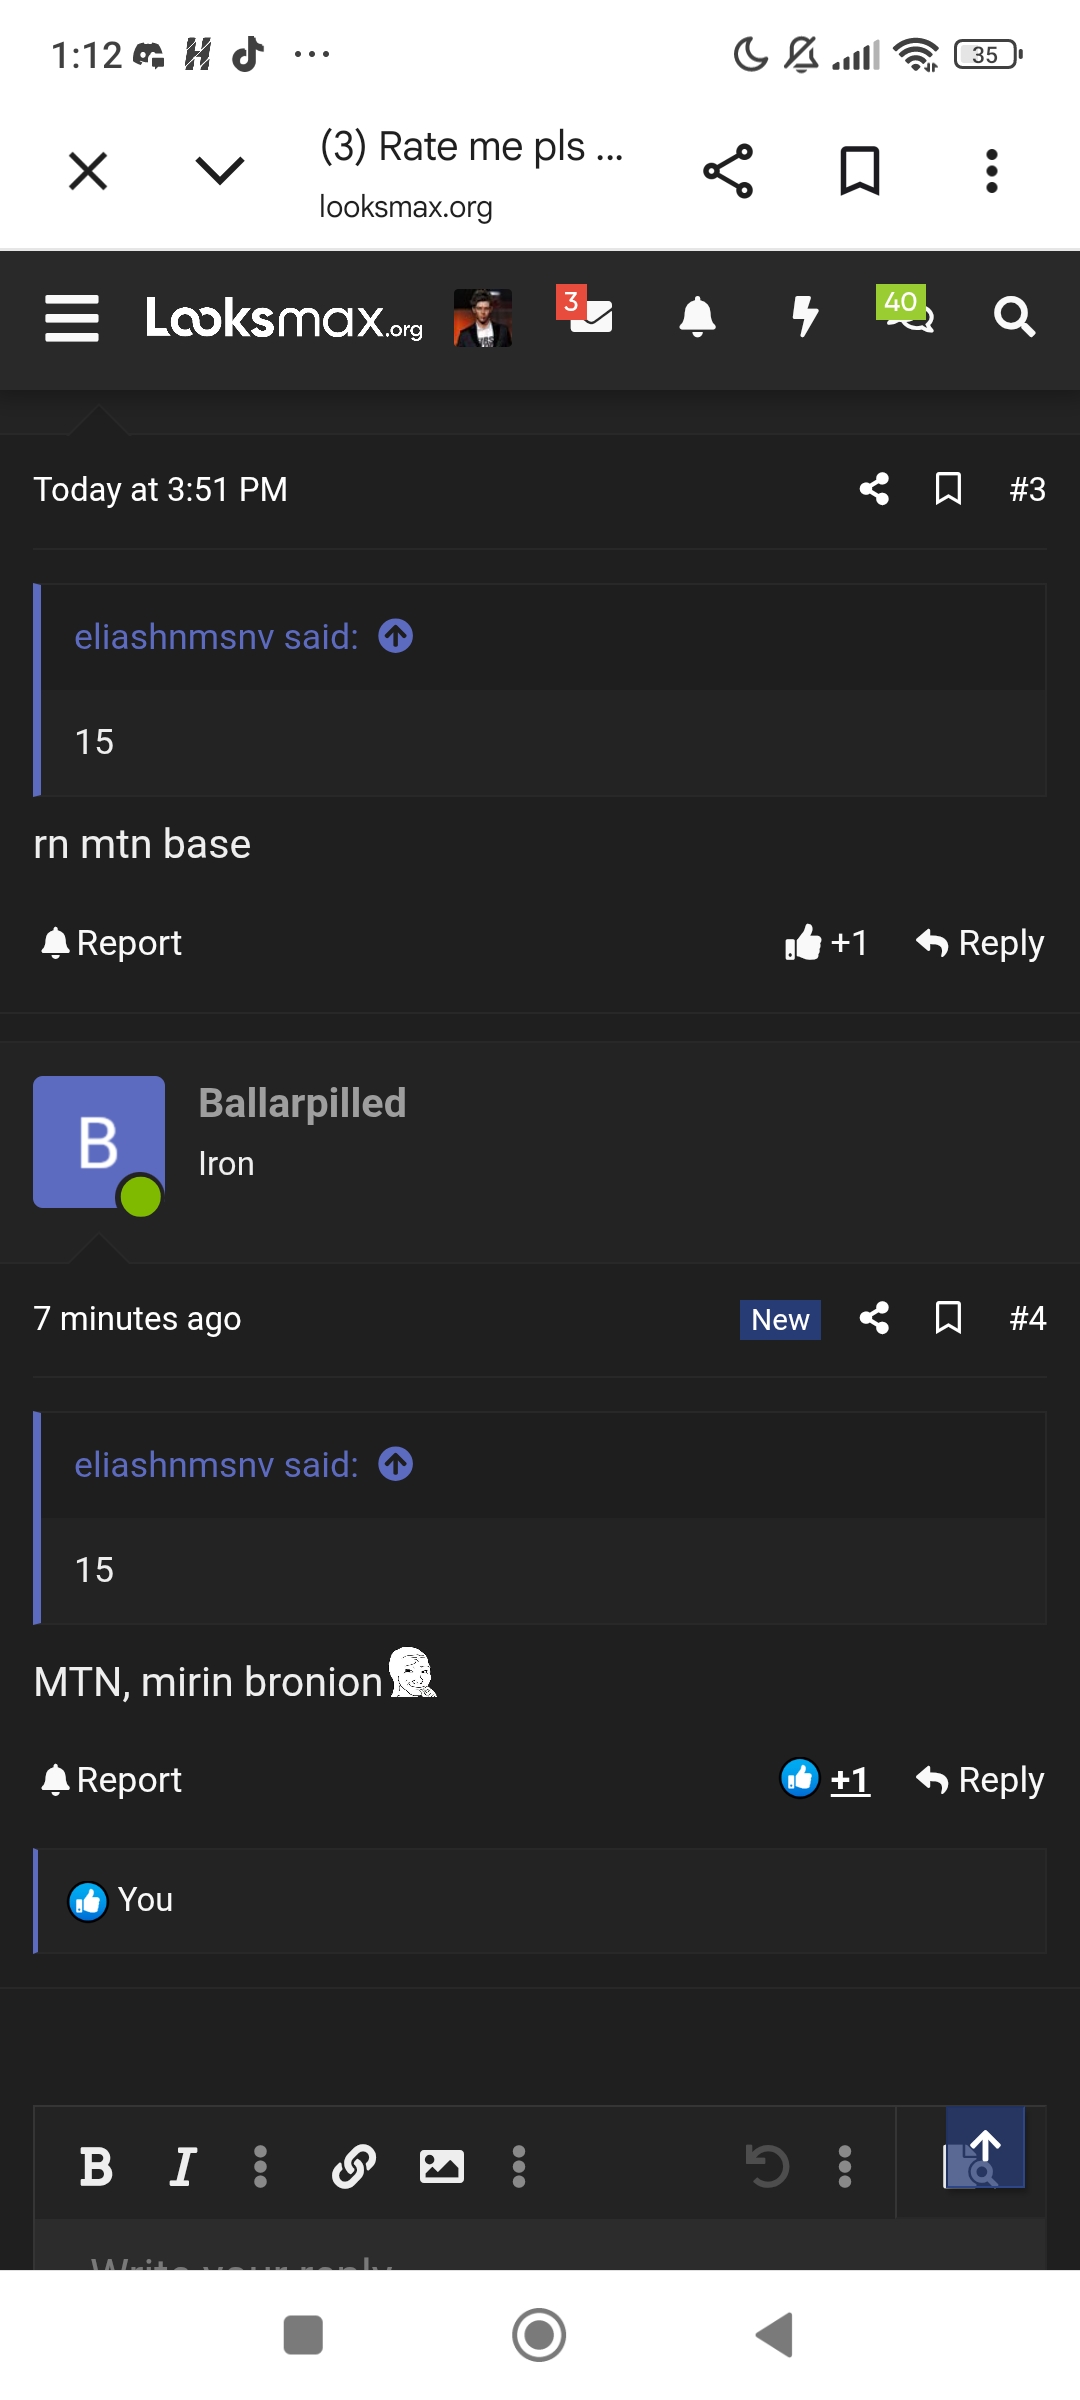Insert image in reply editor
This screenshot has height=2400, width=1080.
point(441,2167)
